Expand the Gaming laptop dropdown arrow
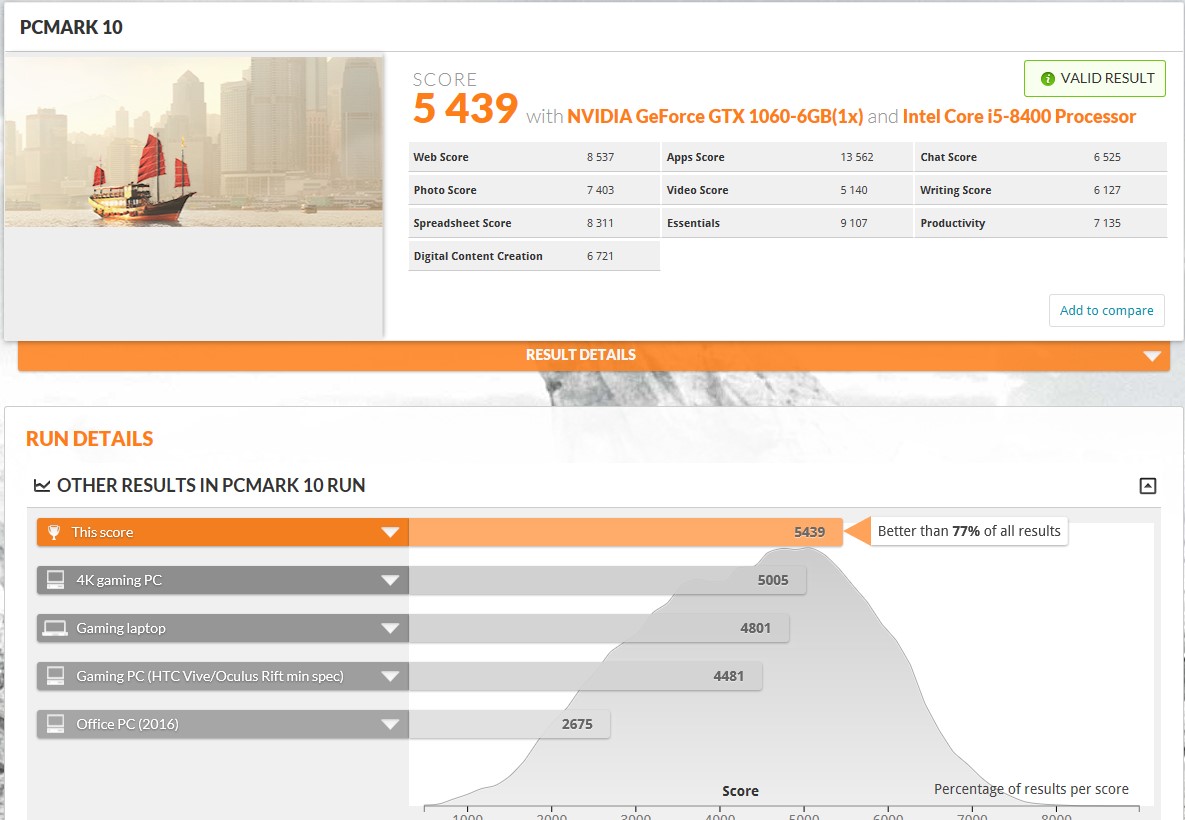1185x820 pixels. (x=390, y=628)
